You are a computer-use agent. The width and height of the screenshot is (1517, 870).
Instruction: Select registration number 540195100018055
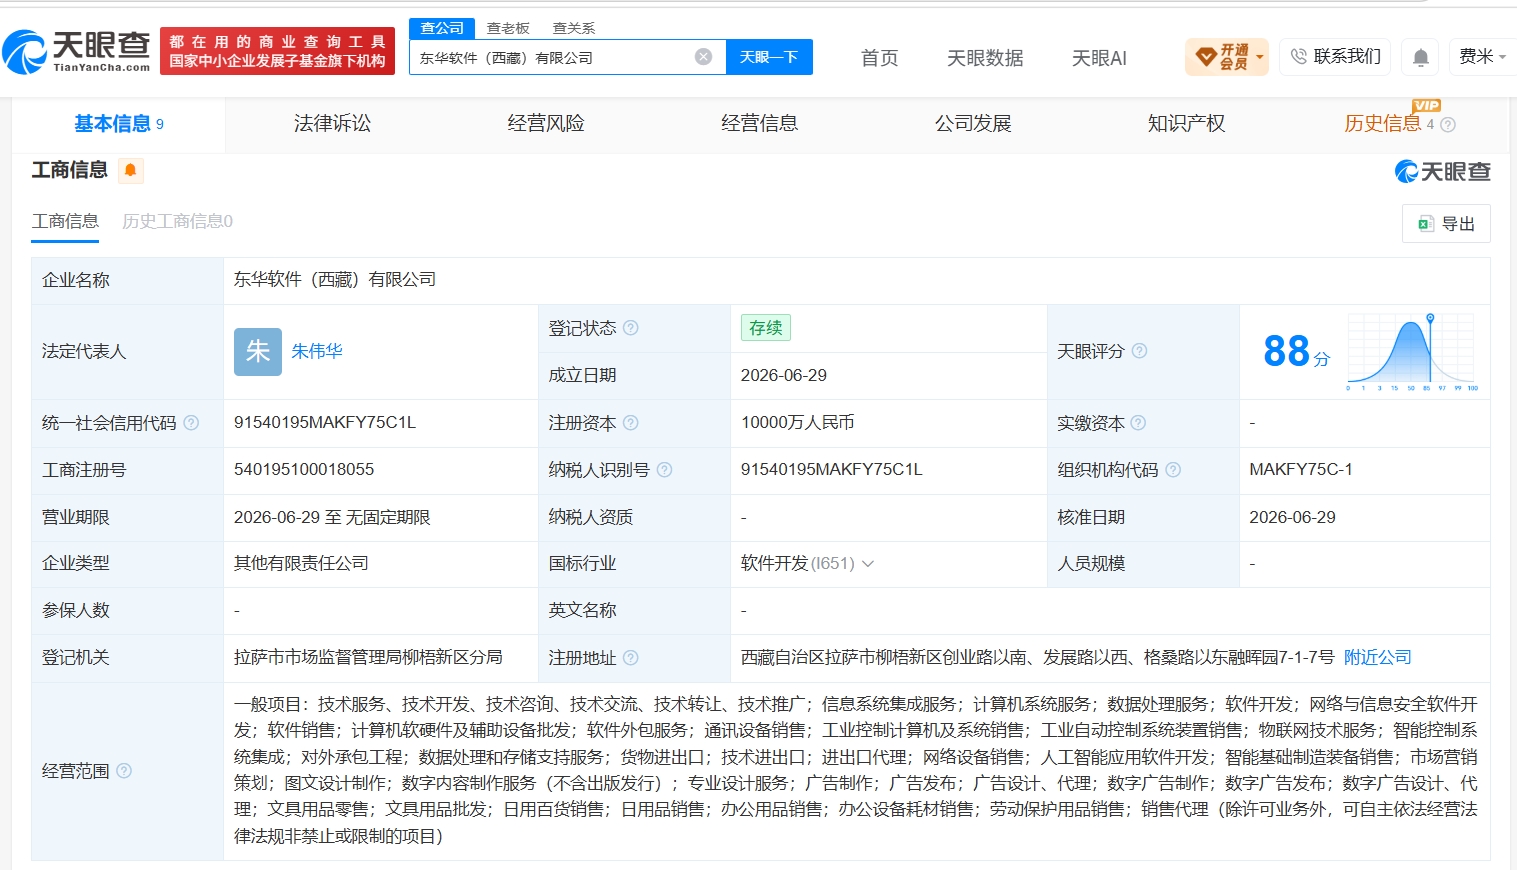click(304, 470)
